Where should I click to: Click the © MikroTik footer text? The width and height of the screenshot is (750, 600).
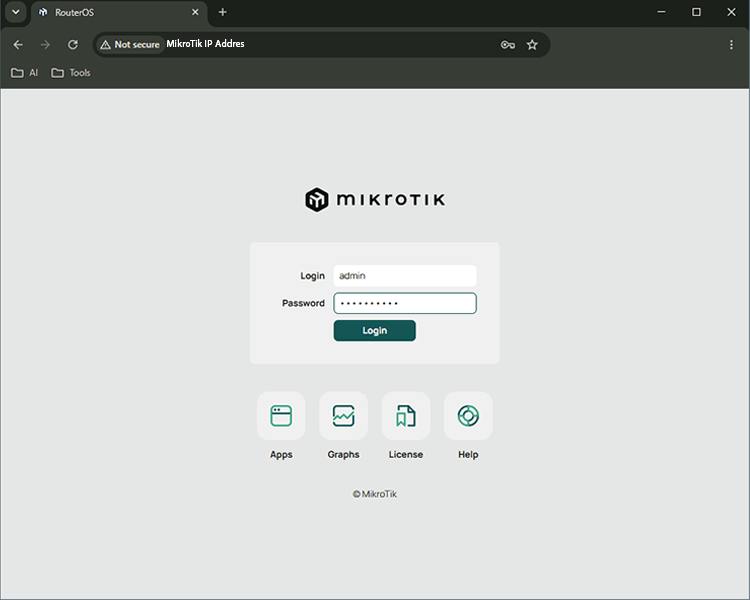[375, 494]
